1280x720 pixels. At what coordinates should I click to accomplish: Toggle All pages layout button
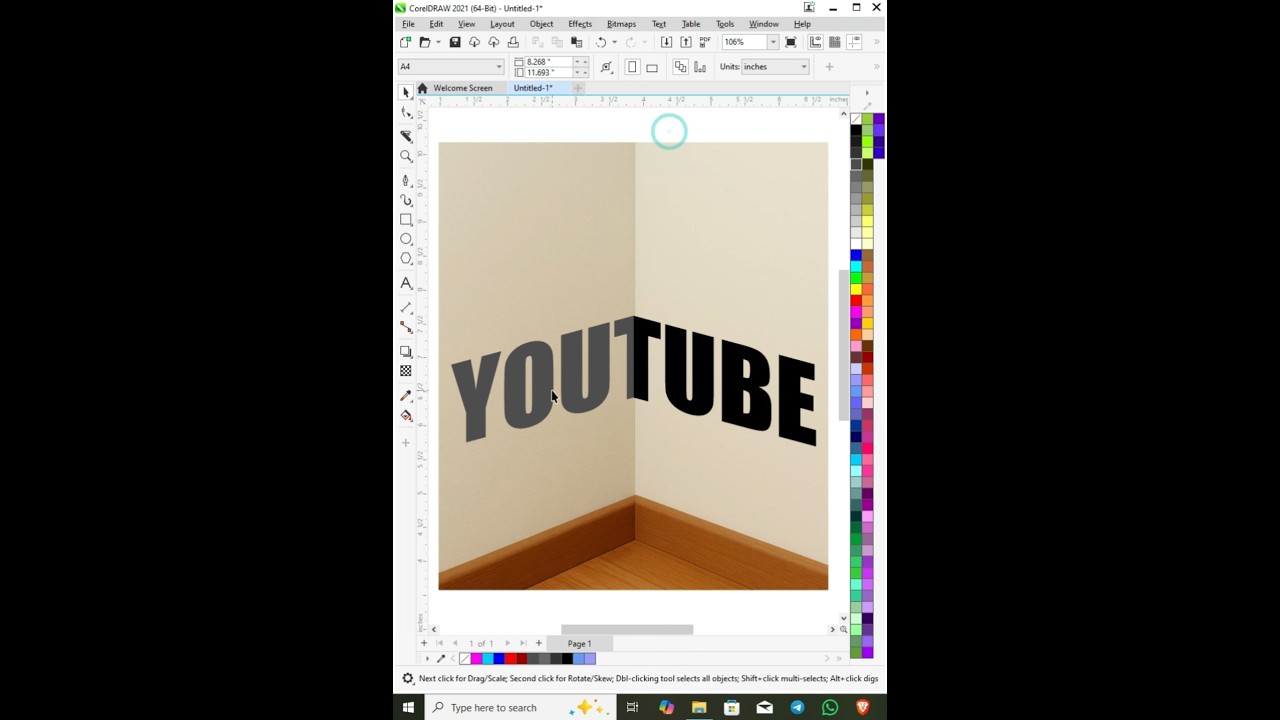pos(681,67)
